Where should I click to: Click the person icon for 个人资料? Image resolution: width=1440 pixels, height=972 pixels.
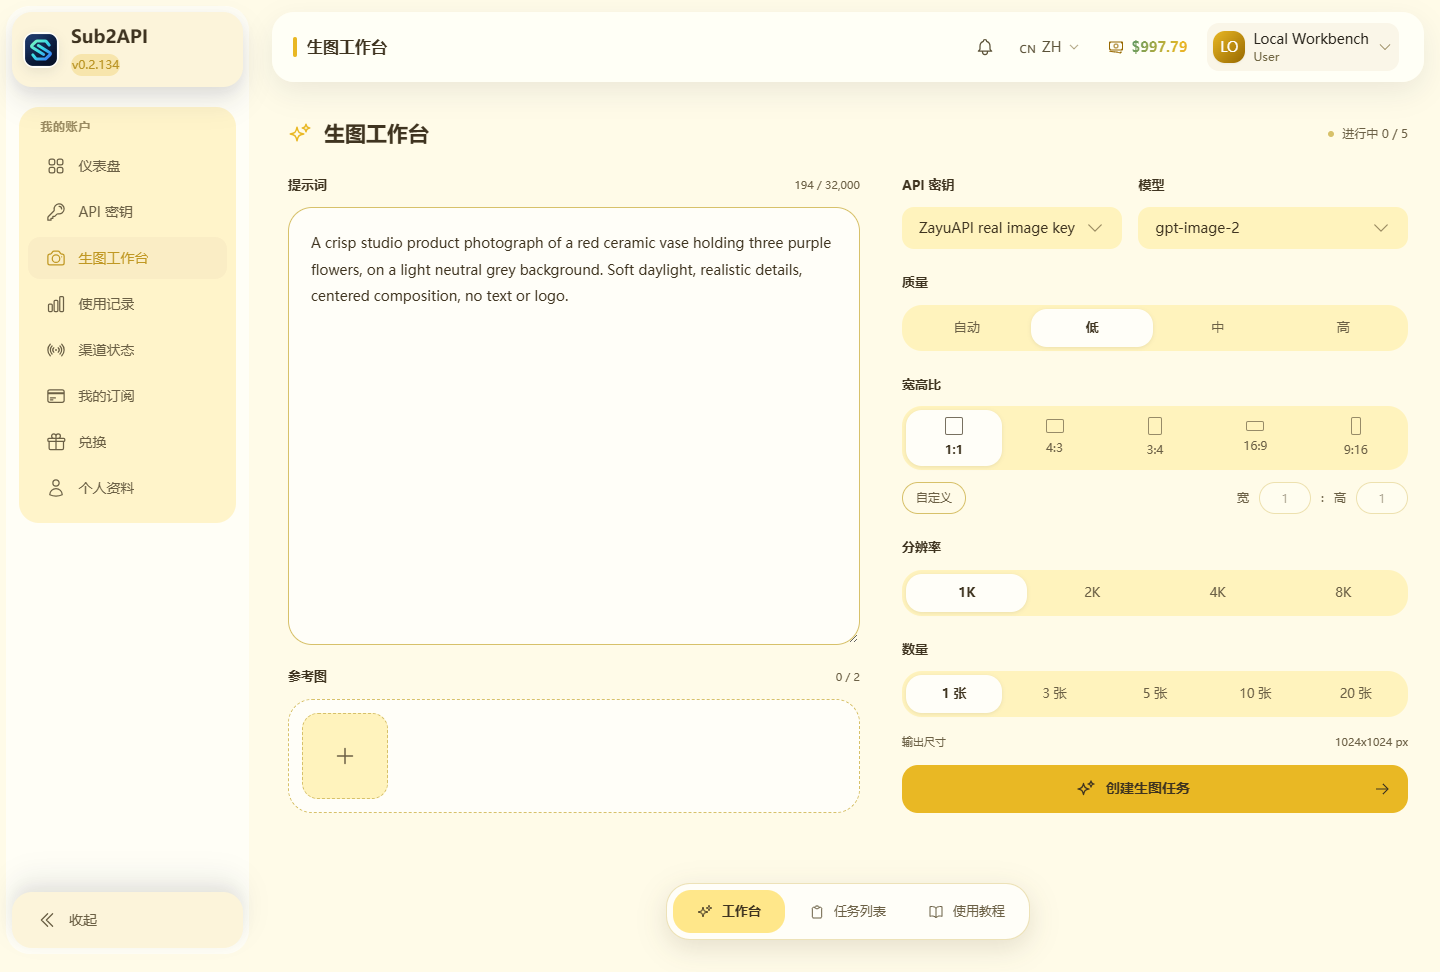coord(56,488)
